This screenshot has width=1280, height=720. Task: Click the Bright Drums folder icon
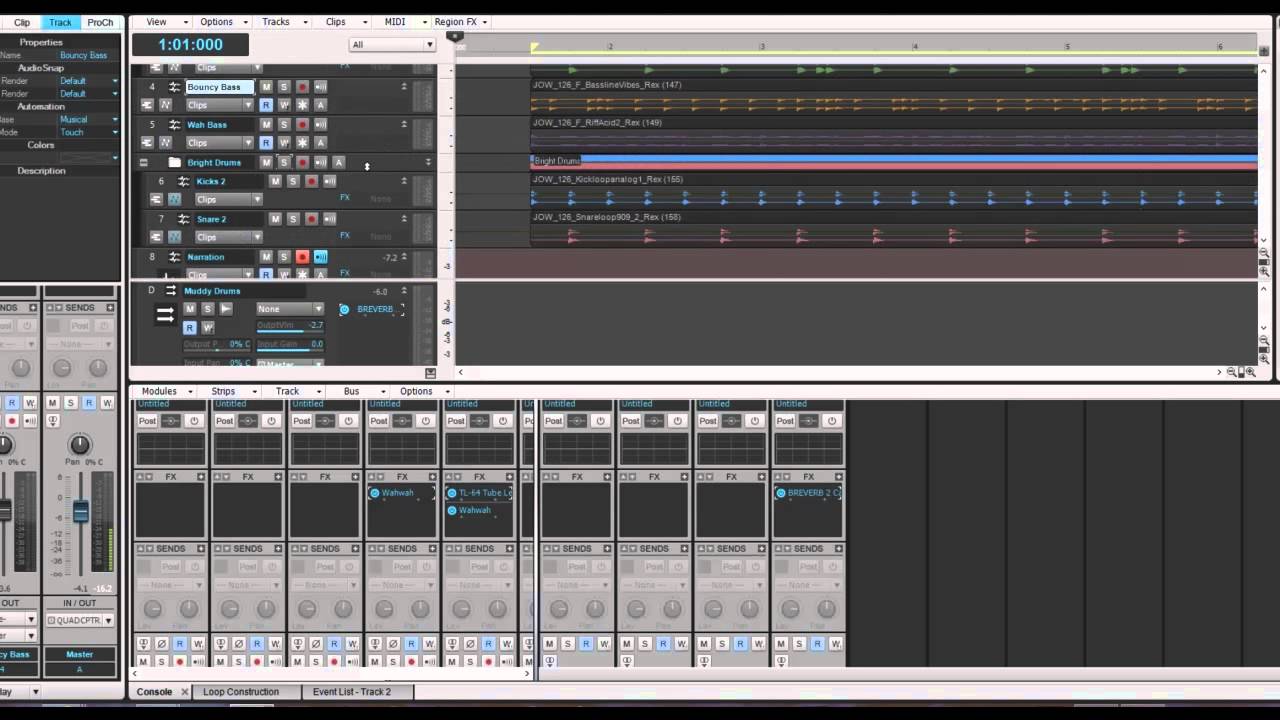[x=175, y=162]
